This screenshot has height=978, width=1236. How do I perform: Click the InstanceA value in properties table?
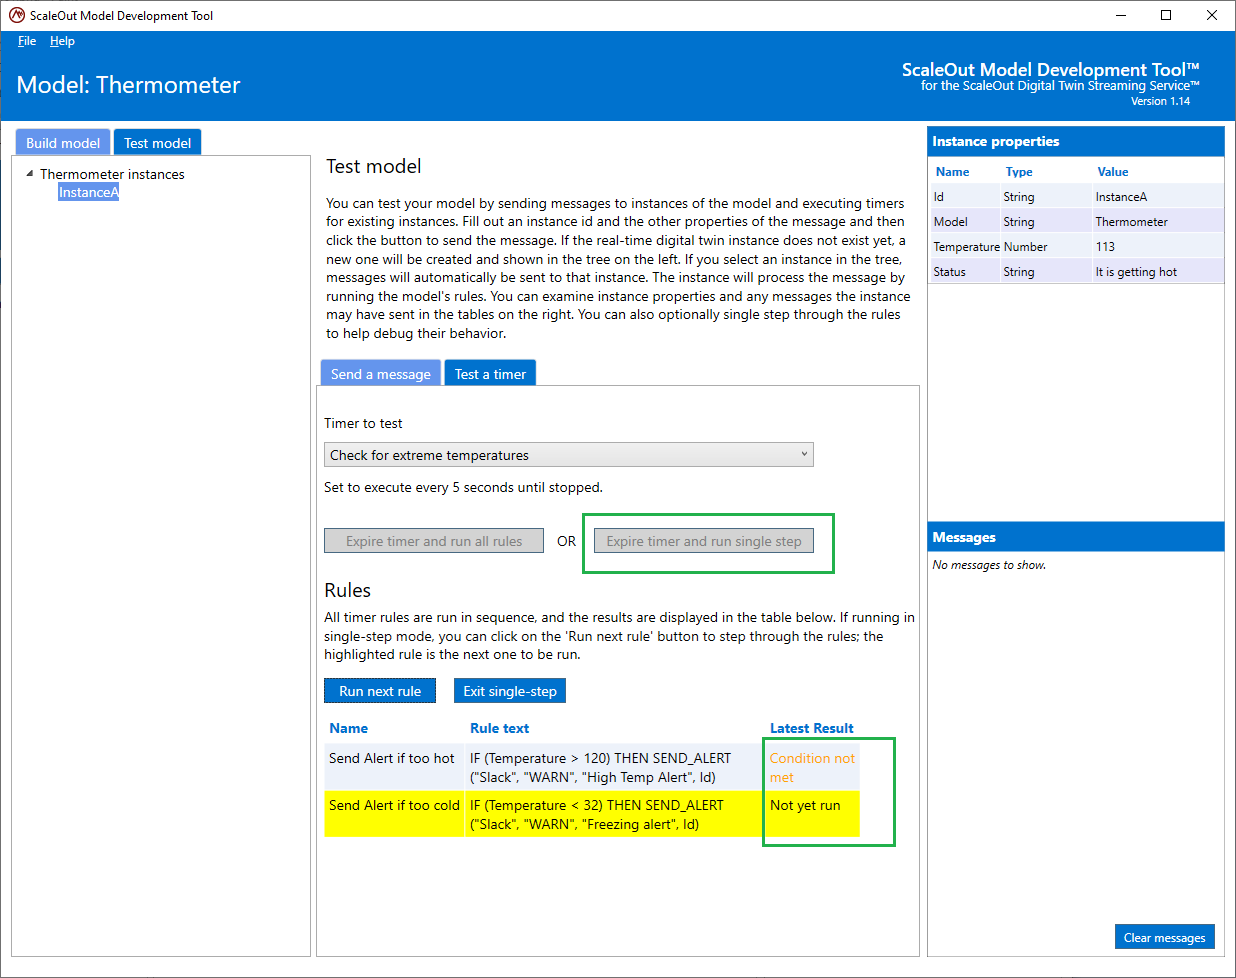tap(1121, 197)
